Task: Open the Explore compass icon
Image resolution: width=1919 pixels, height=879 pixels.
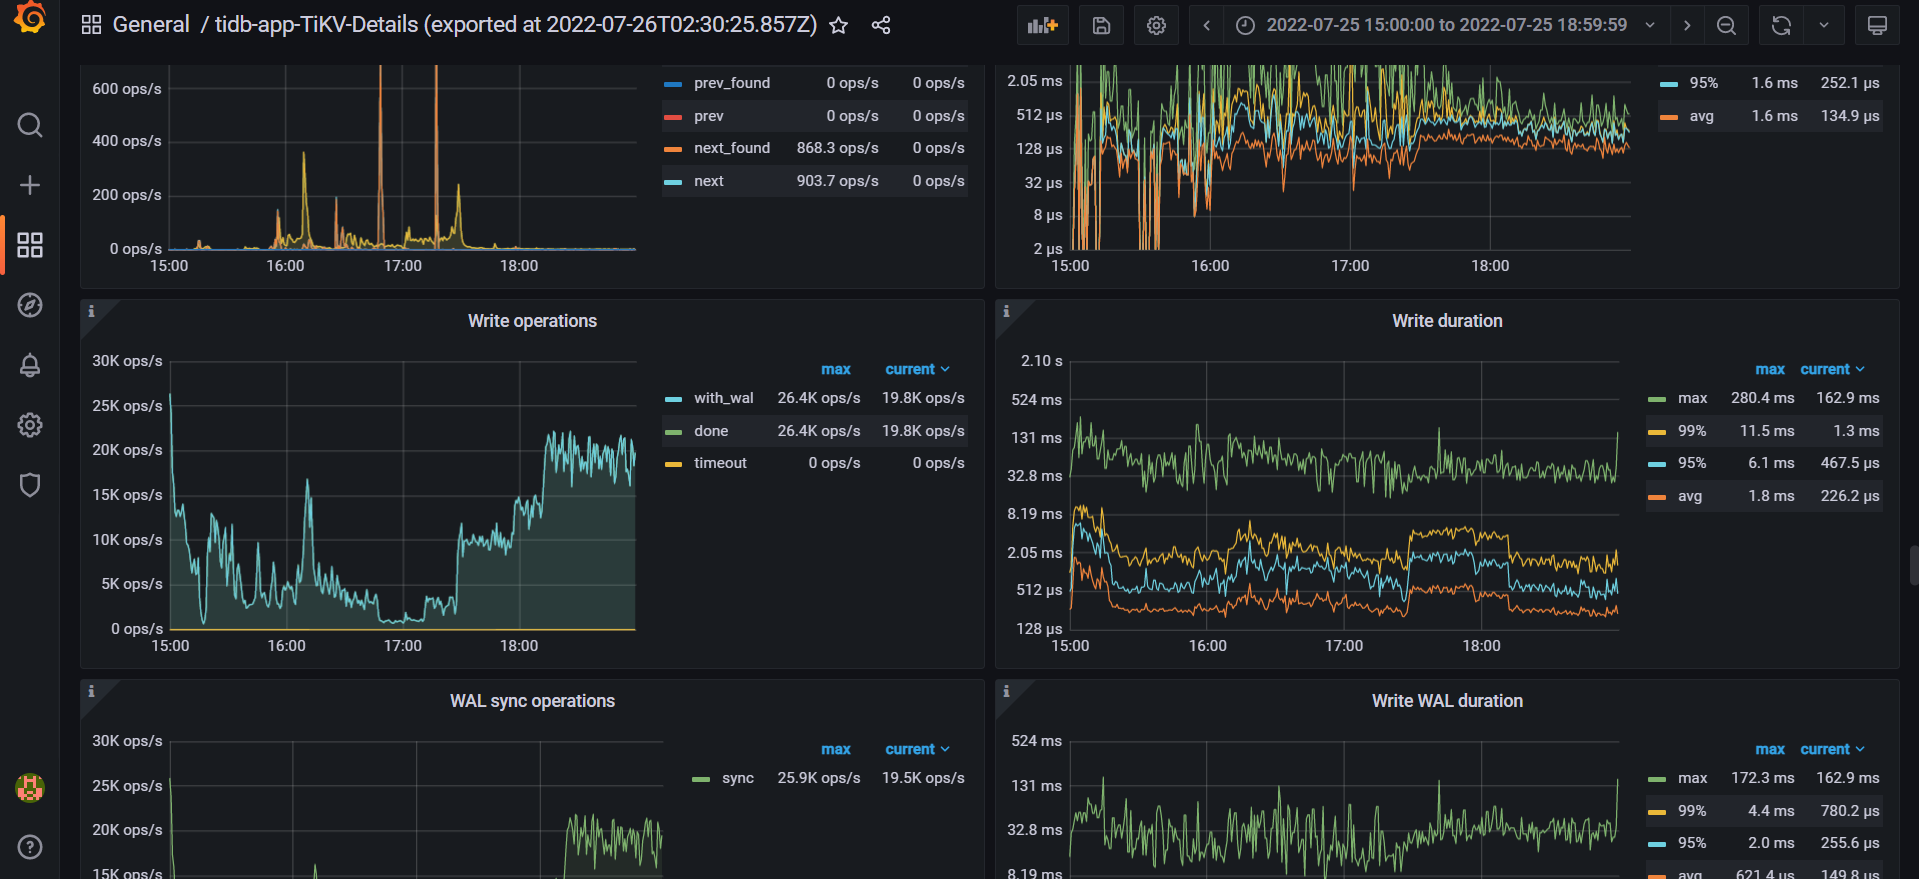Action: click(30, 305)
